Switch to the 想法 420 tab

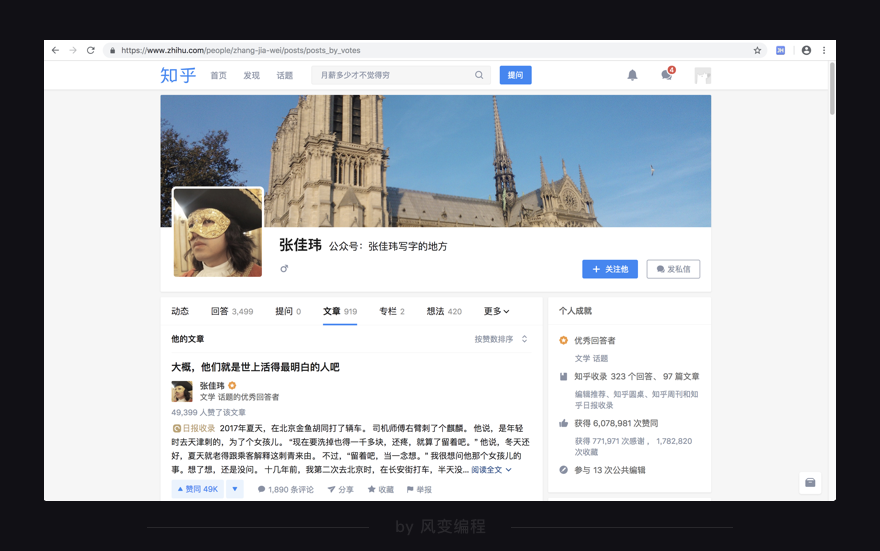(444, 311)
